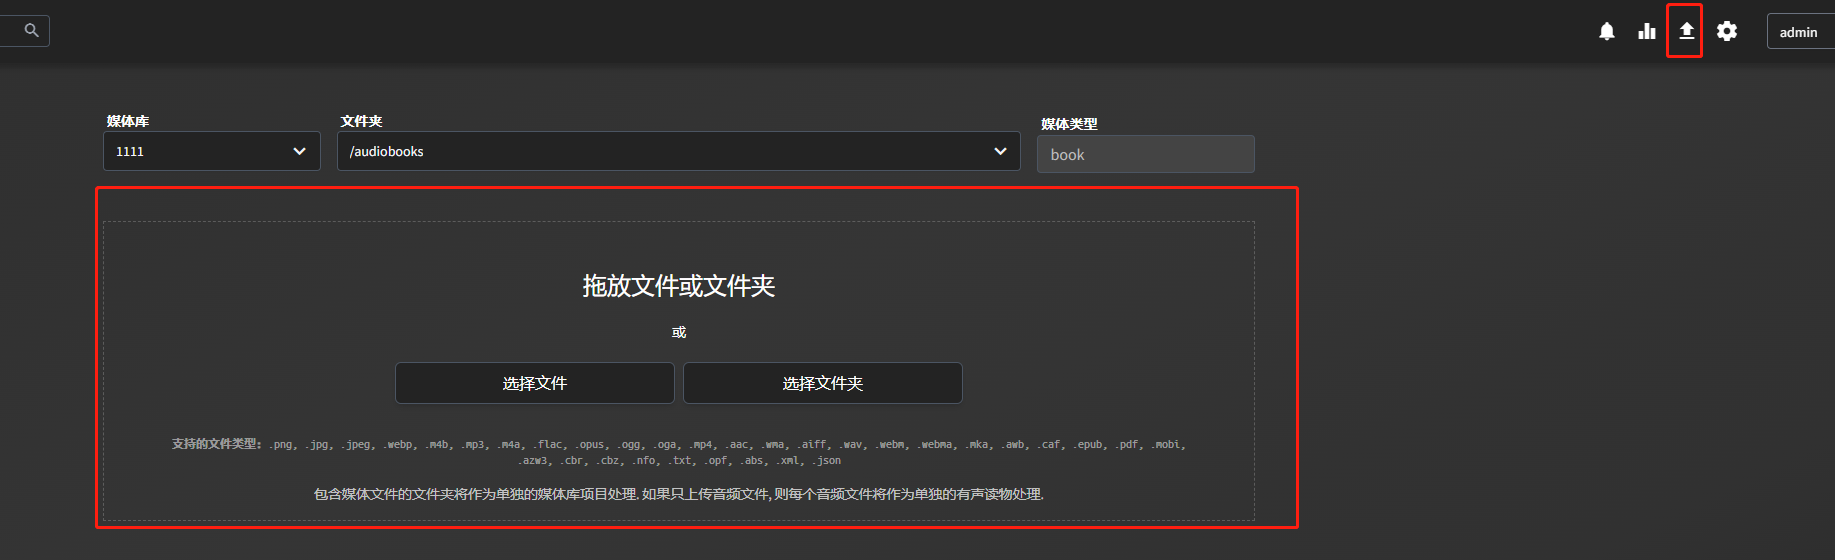The image size is (1835, 560).
Task: Open the 文件夹 dropdown showing /audiobooks
Action: [660, 151]
